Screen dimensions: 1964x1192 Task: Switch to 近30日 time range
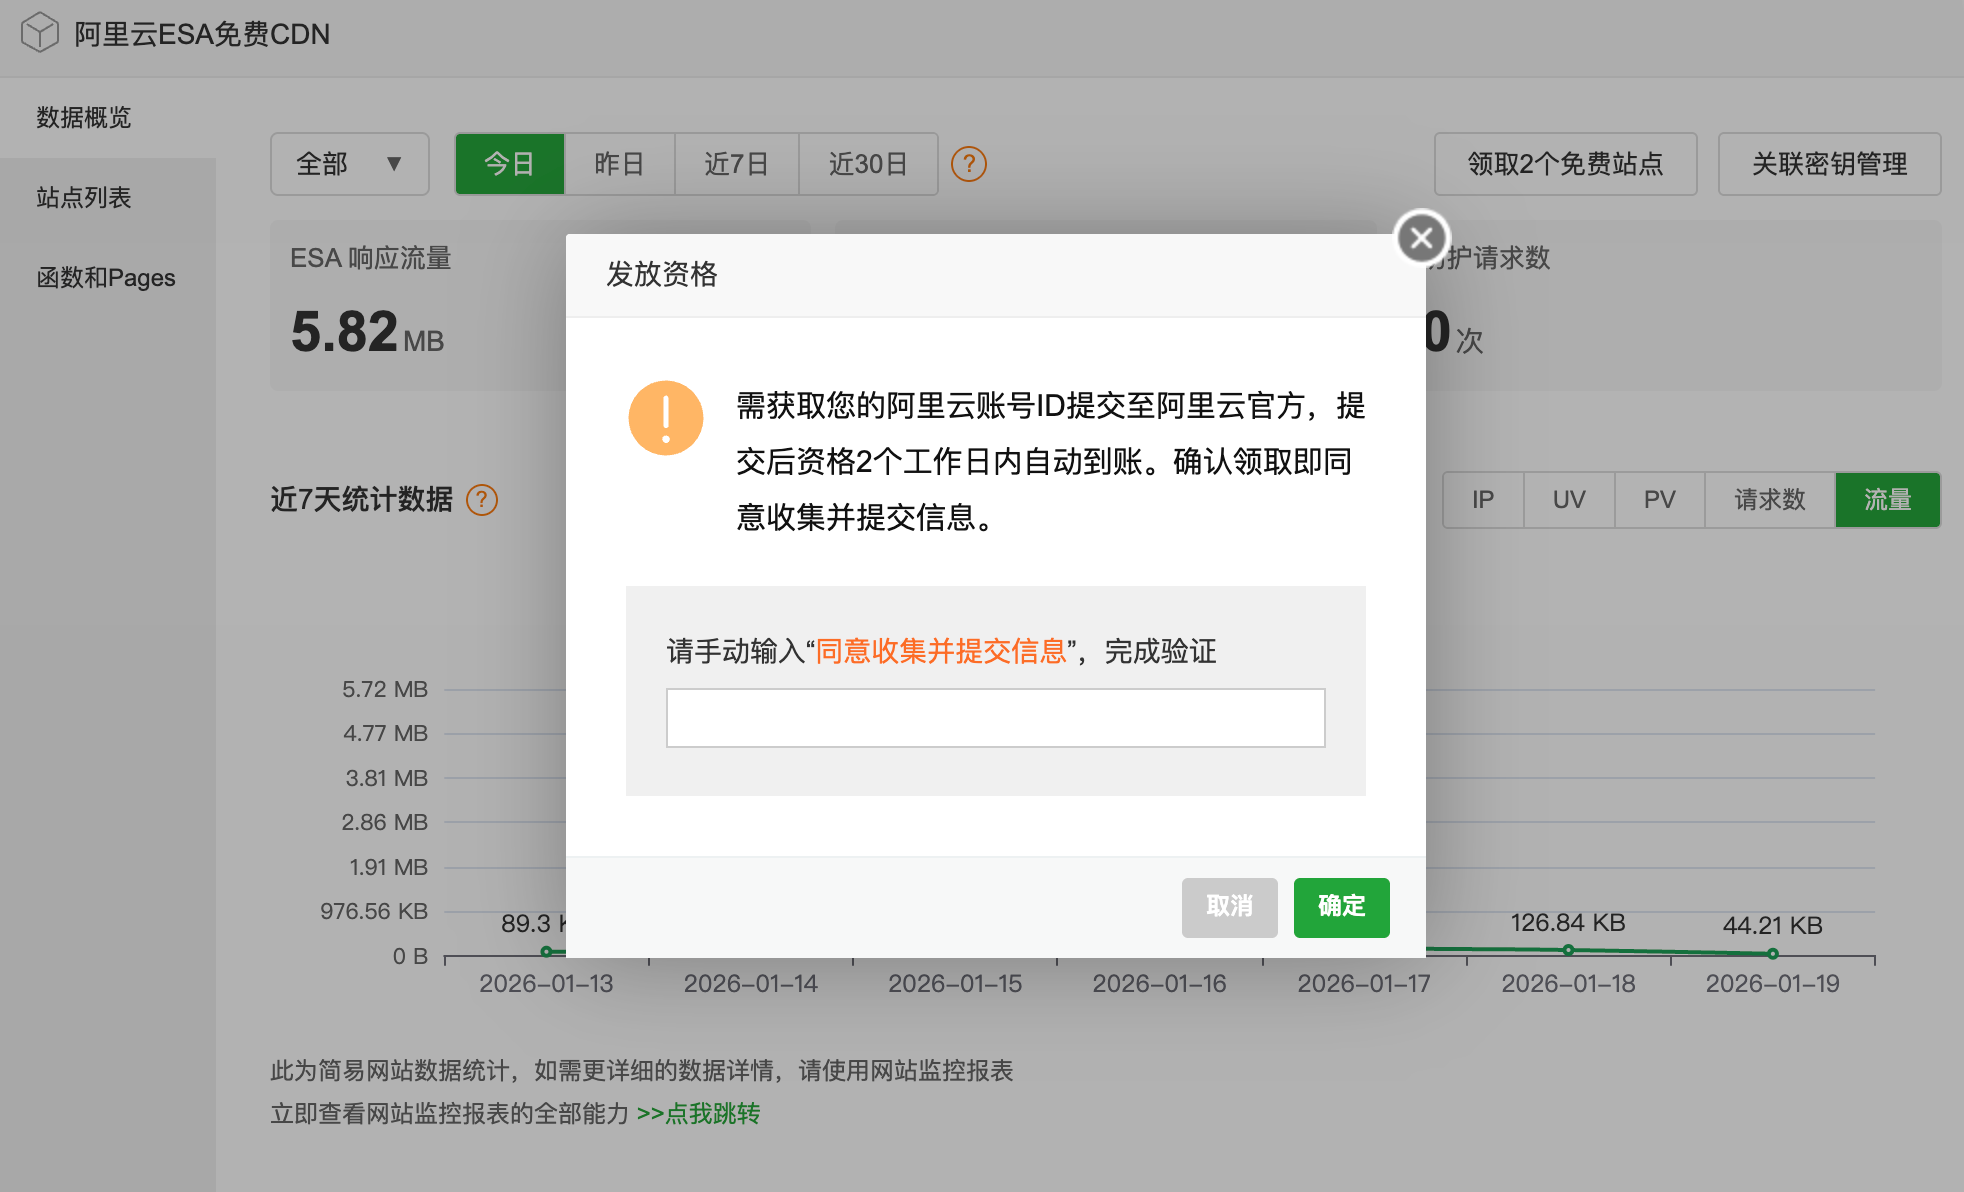coord(868,164)
